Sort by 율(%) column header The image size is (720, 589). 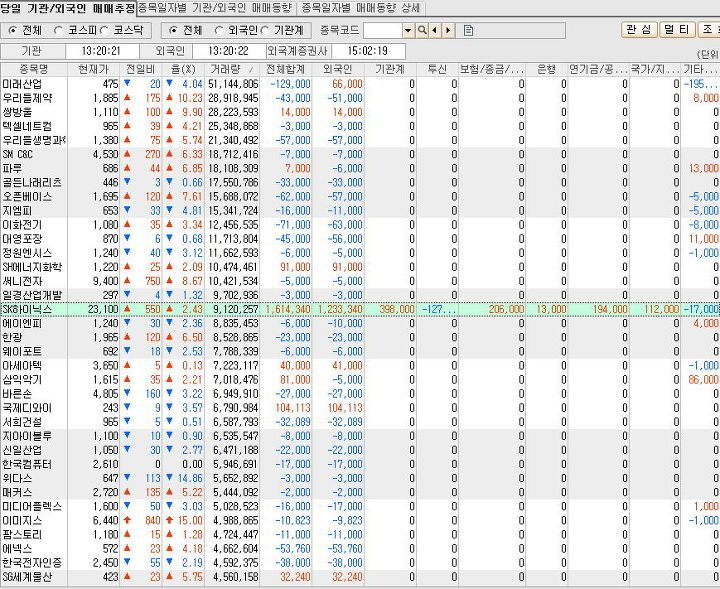pos(183,69)
